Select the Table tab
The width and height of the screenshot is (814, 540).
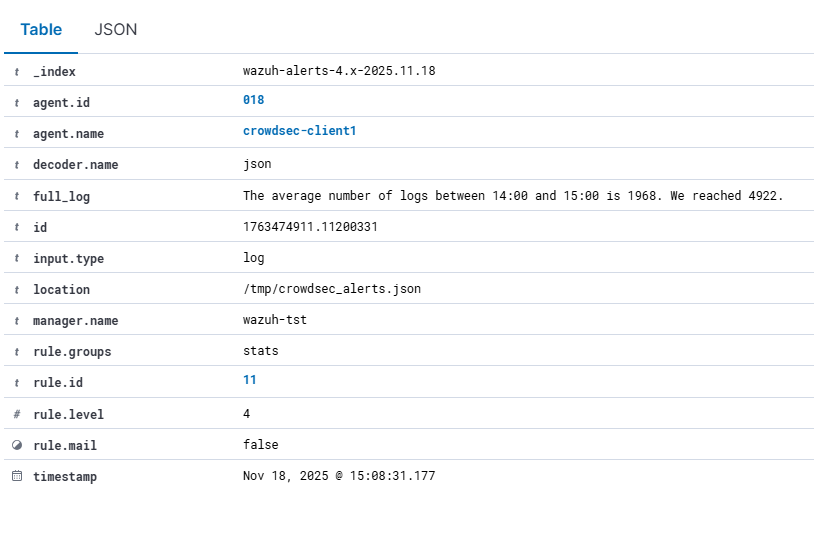point(41,30)
